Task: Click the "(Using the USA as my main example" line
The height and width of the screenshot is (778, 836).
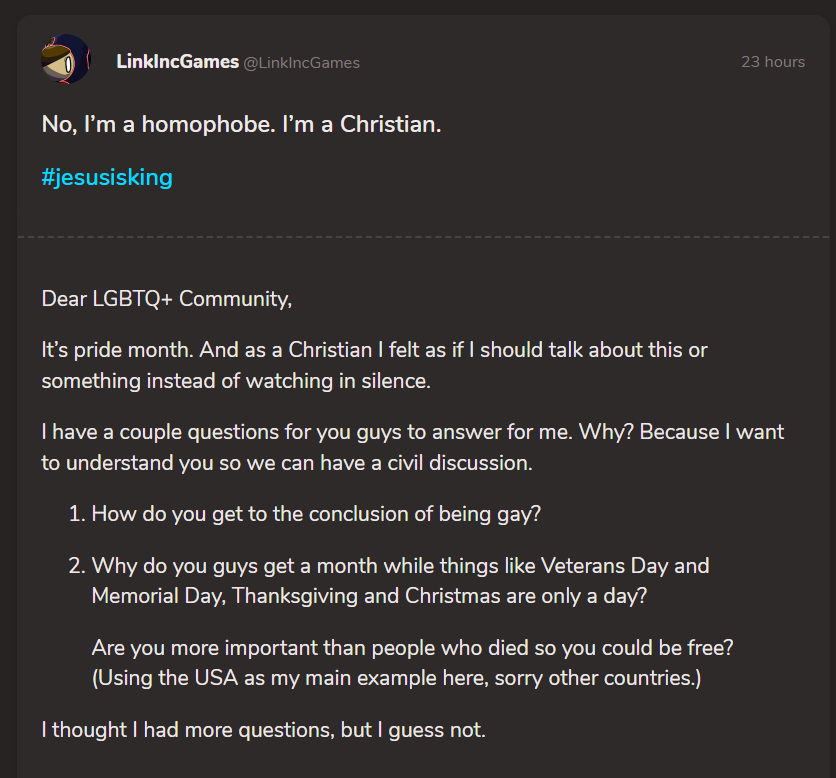Action: click(x=397, y=678)
